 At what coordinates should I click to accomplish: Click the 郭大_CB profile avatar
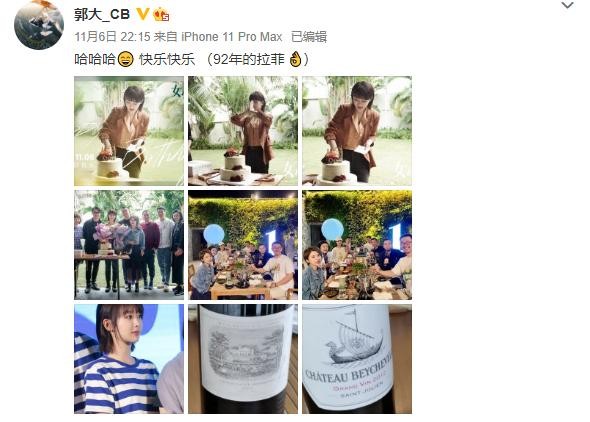(x=39, y=25)
